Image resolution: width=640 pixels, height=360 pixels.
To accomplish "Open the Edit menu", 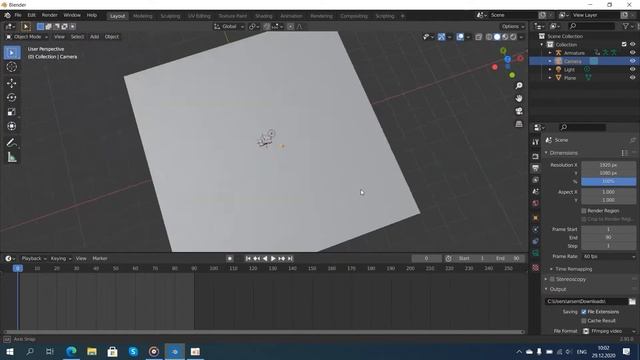I will tap(31, 15).
